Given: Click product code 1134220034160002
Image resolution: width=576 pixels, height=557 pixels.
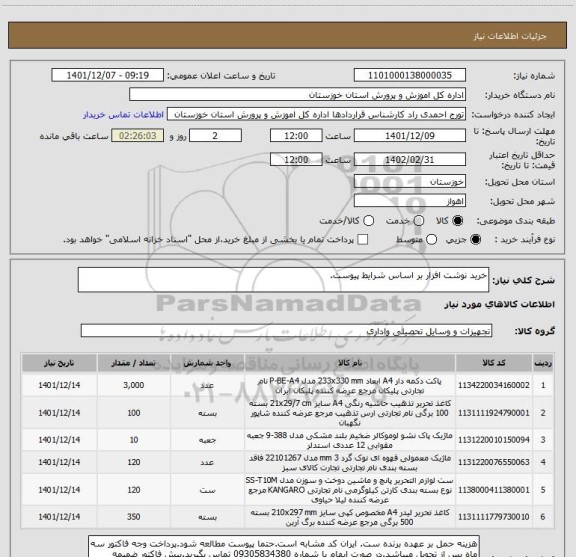Looking at the screenshot, I should pos(494,385).
